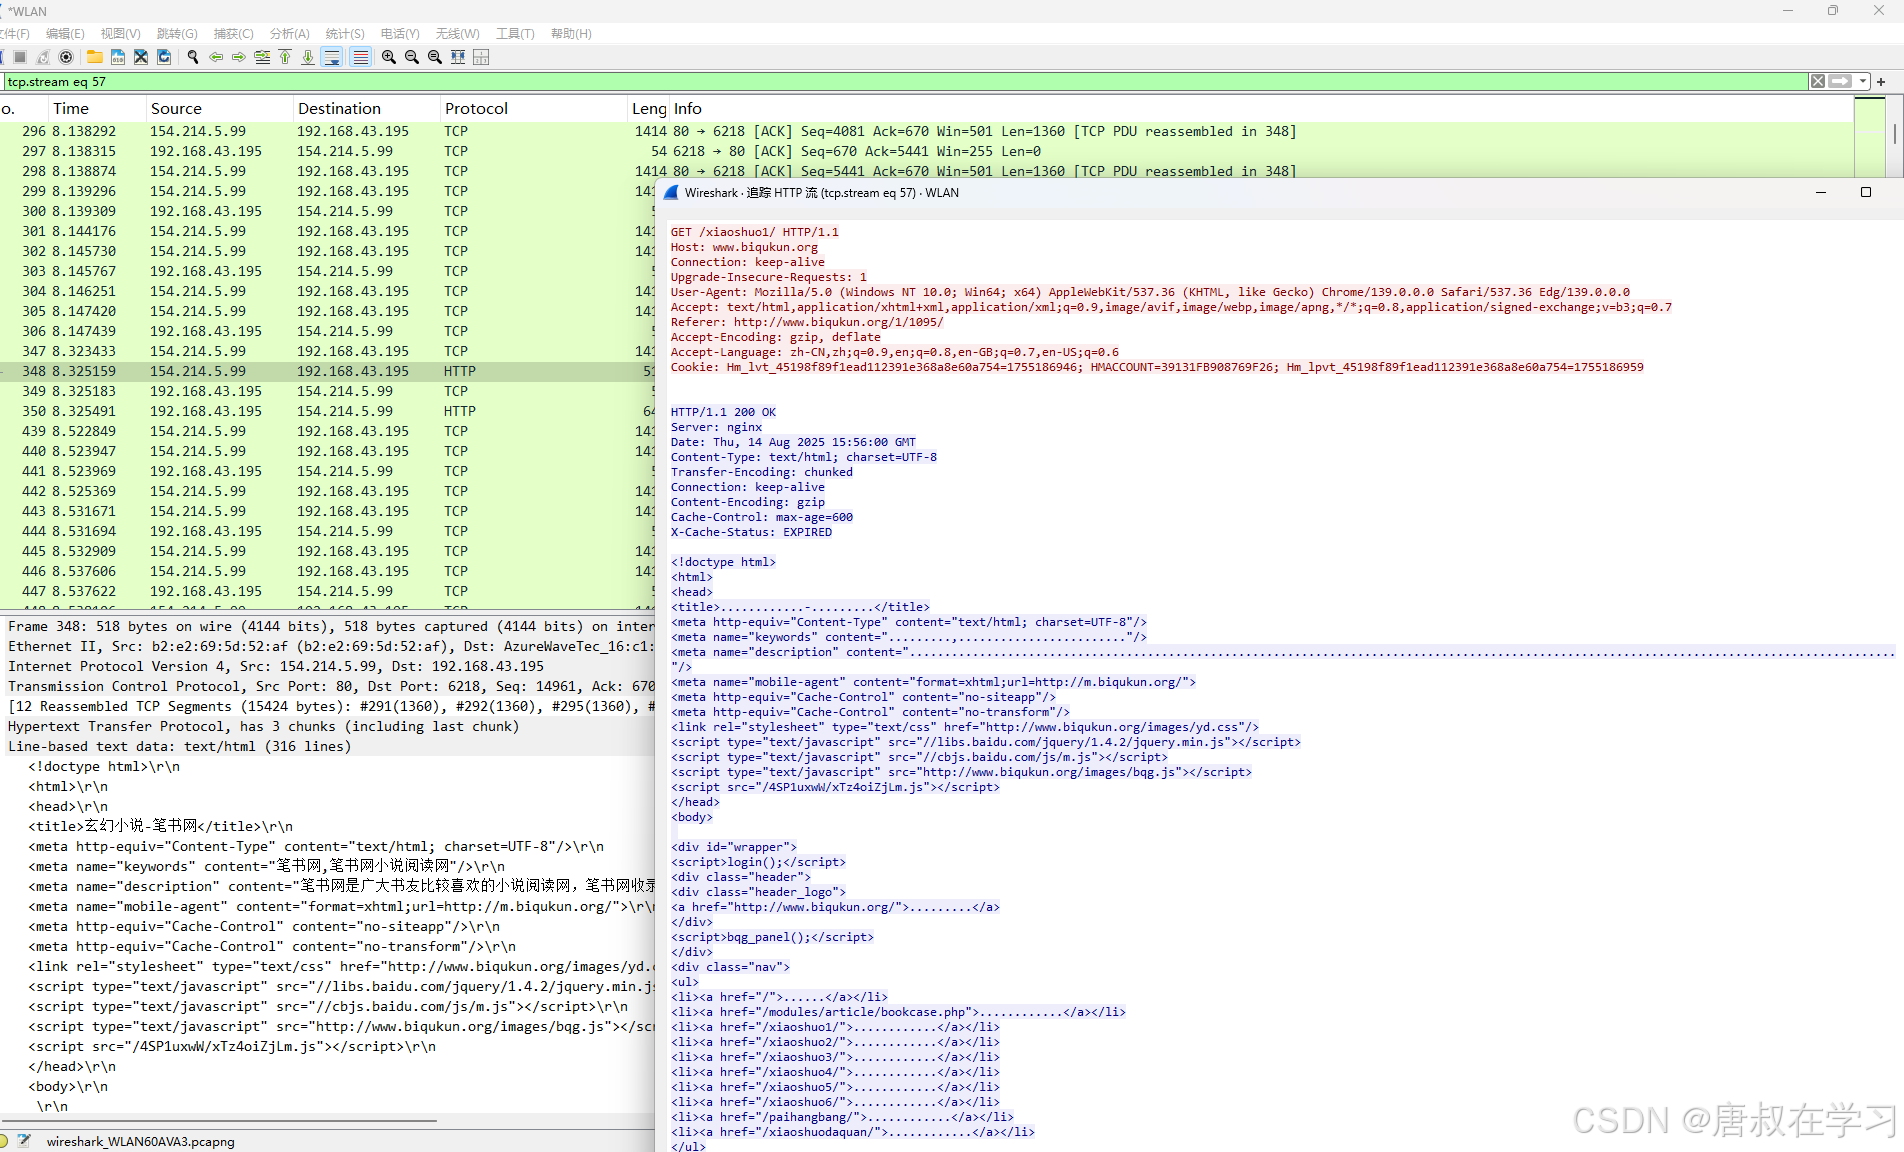Open the 帮助(H) menu

click(572, 34)
